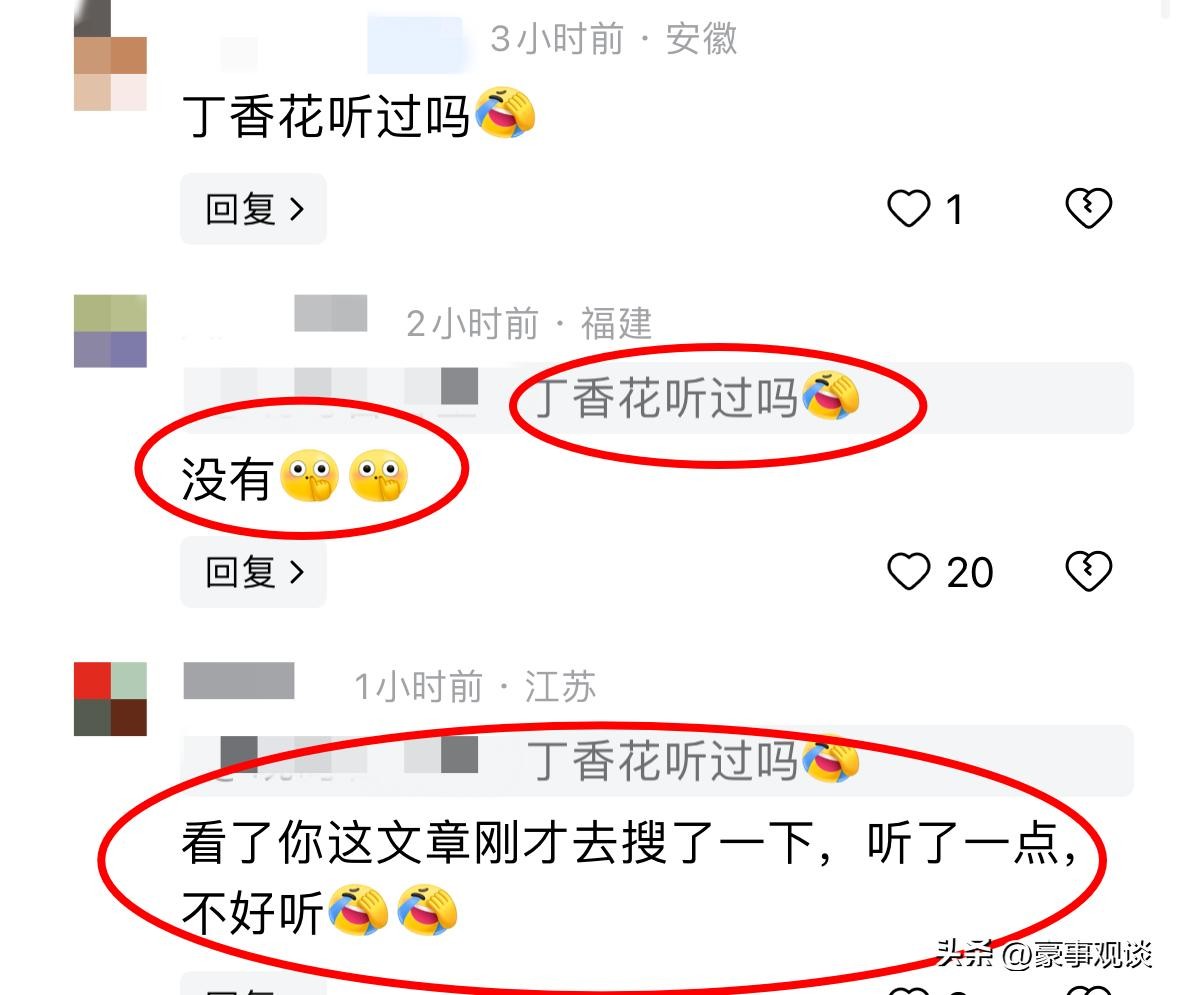The width and height of the screenshot is (1179, 995).
Task: Tap the Jiangsu commenter's blurred username
Action: (x=239, y=681)
